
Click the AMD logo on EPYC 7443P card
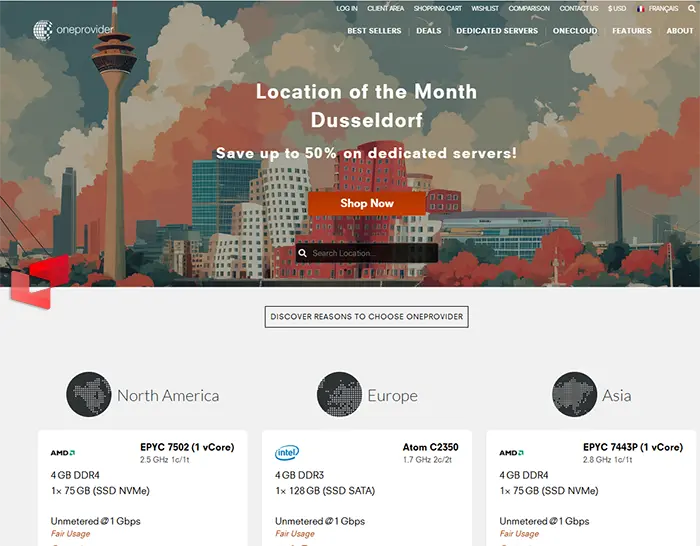click(x=511, y=453)
